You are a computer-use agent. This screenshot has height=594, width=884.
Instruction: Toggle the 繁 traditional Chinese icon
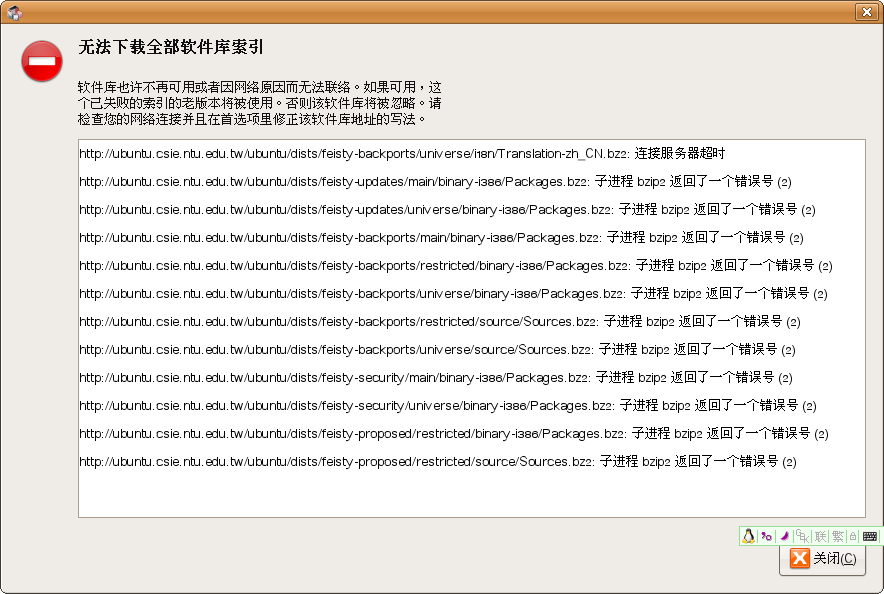[838, 536]
